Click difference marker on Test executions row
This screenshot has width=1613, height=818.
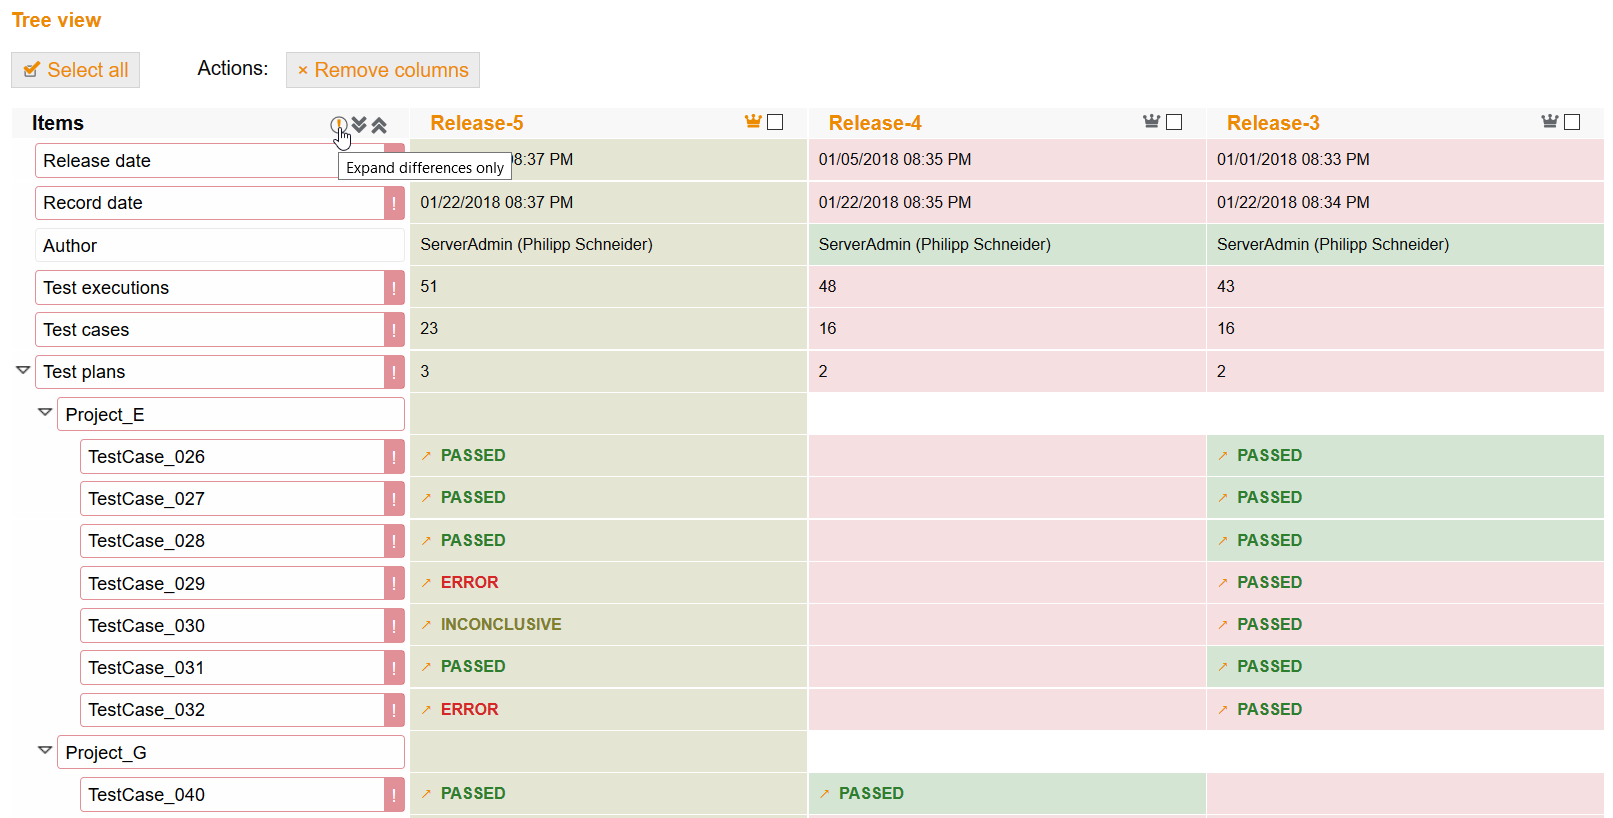[394, 288]
